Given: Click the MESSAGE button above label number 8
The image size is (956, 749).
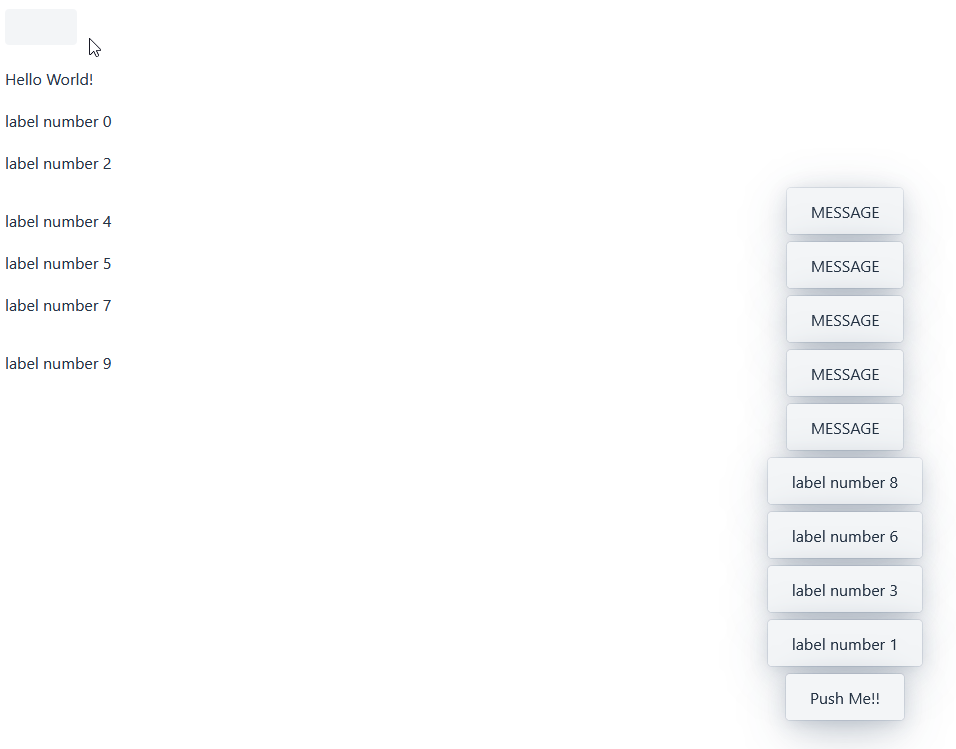Looking at the screenshot, I should (844, 427).
